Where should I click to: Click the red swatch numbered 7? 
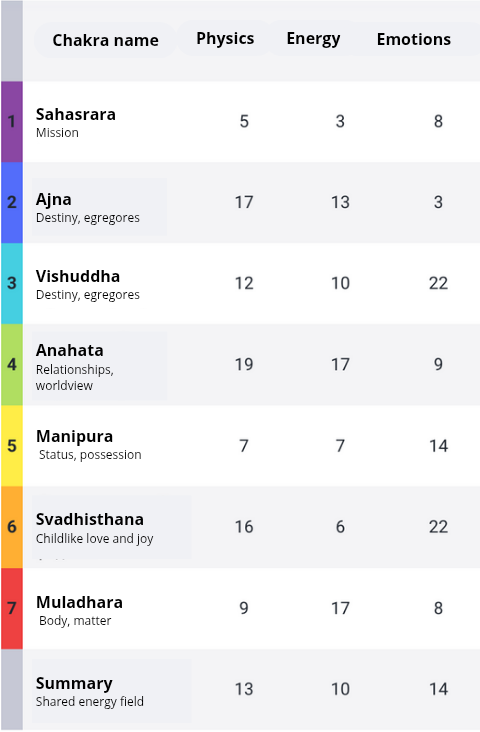tap(12, 608)
